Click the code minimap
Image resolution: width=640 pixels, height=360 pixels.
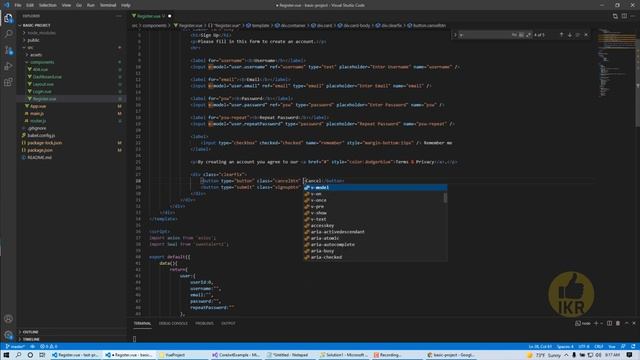616,63
